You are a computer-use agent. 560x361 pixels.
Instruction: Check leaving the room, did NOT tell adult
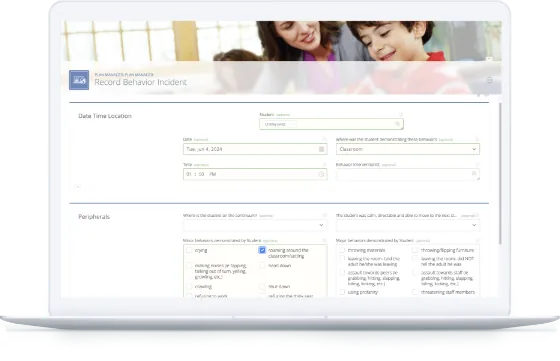coord(415,259)
